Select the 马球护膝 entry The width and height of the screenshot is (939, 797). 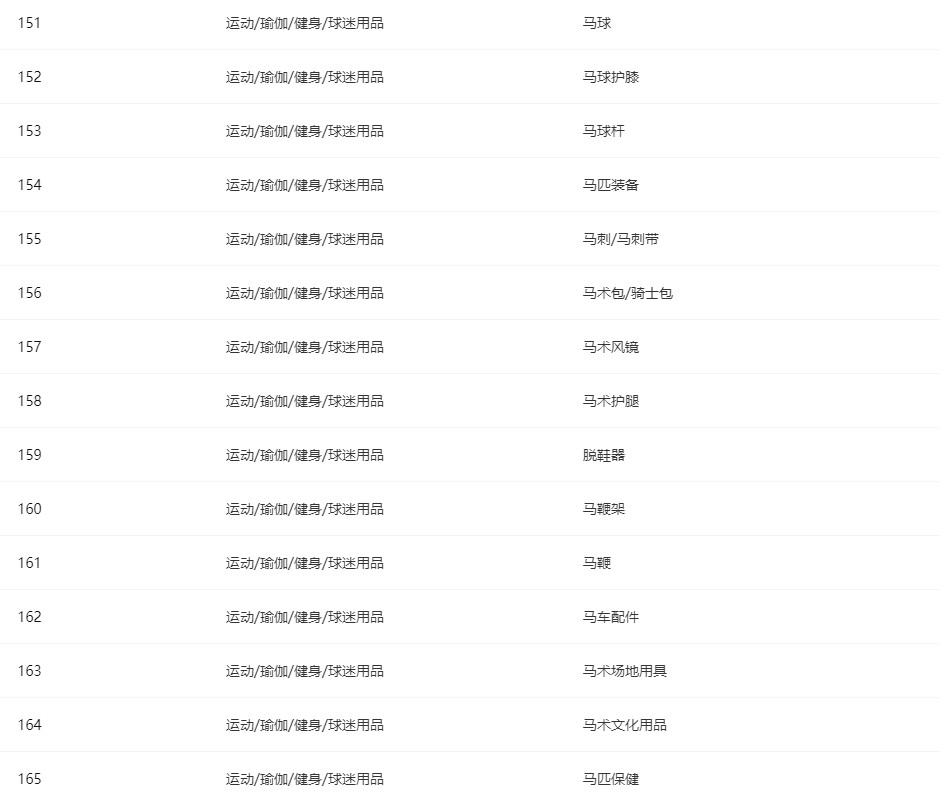tap(611, 77)
